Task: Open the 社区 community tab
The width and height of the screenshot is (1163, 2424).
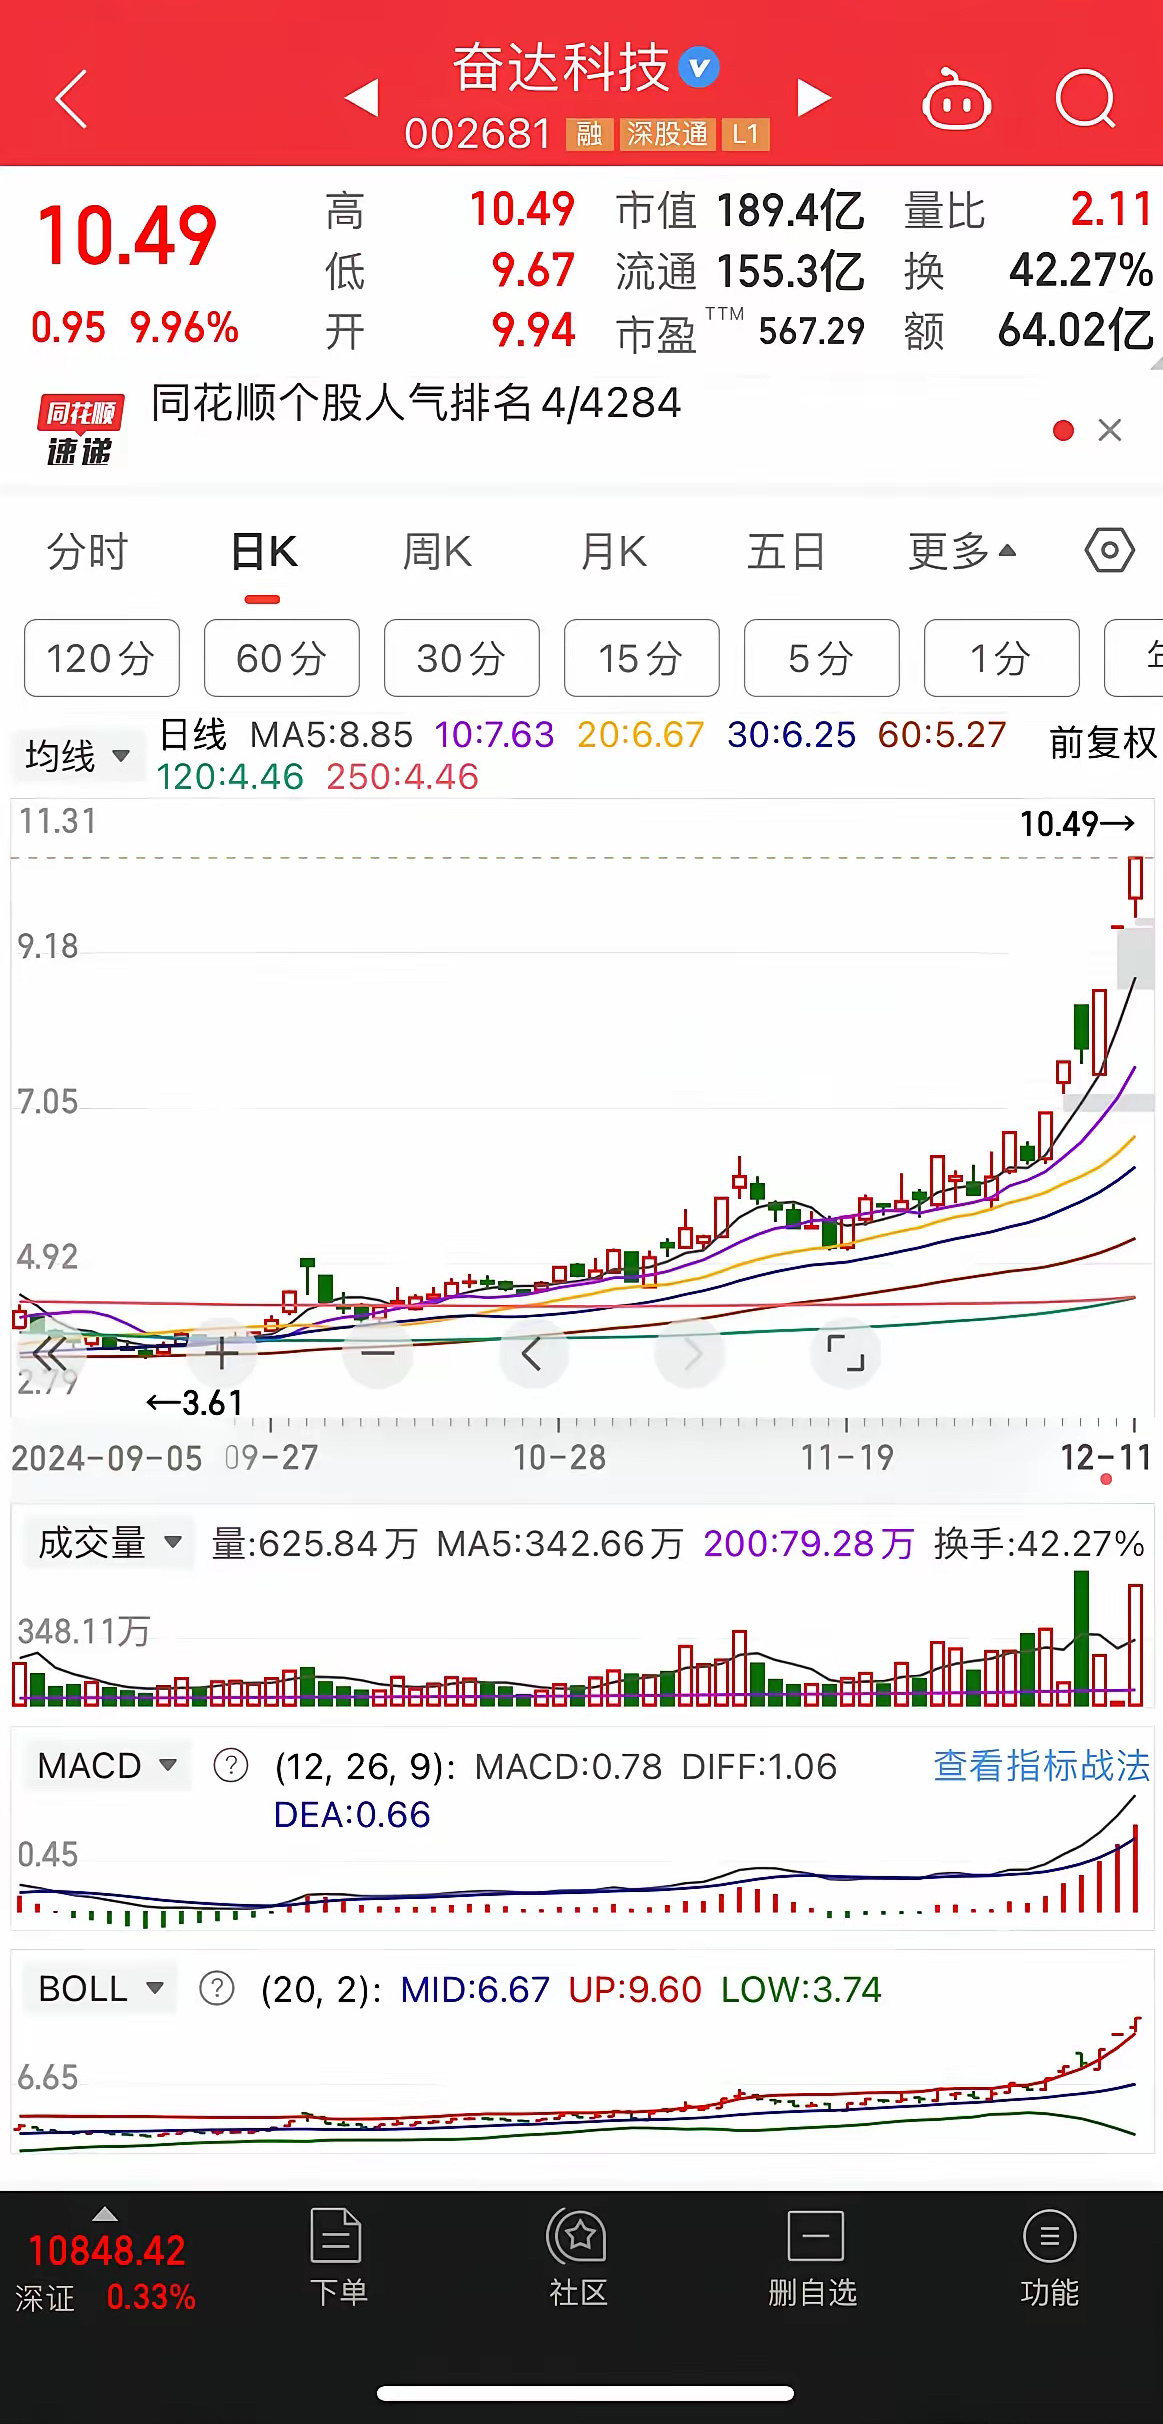Action: coord(579,2257)
